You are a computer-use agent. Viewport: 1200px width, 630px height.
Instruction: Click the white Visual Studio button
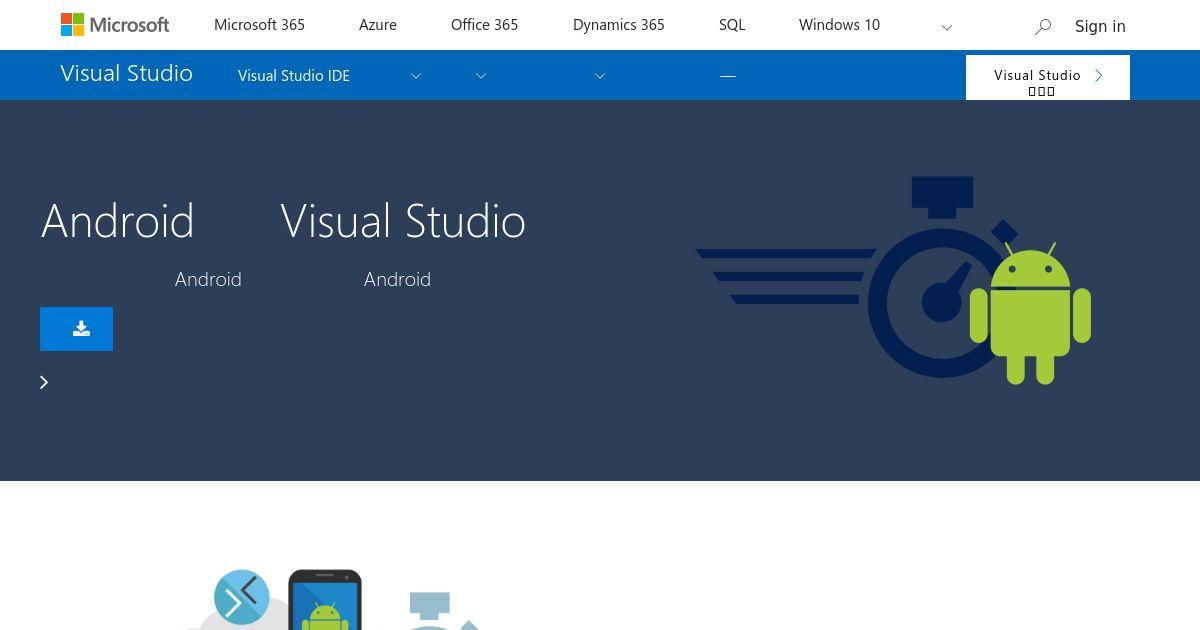(x=1048, y=77)
